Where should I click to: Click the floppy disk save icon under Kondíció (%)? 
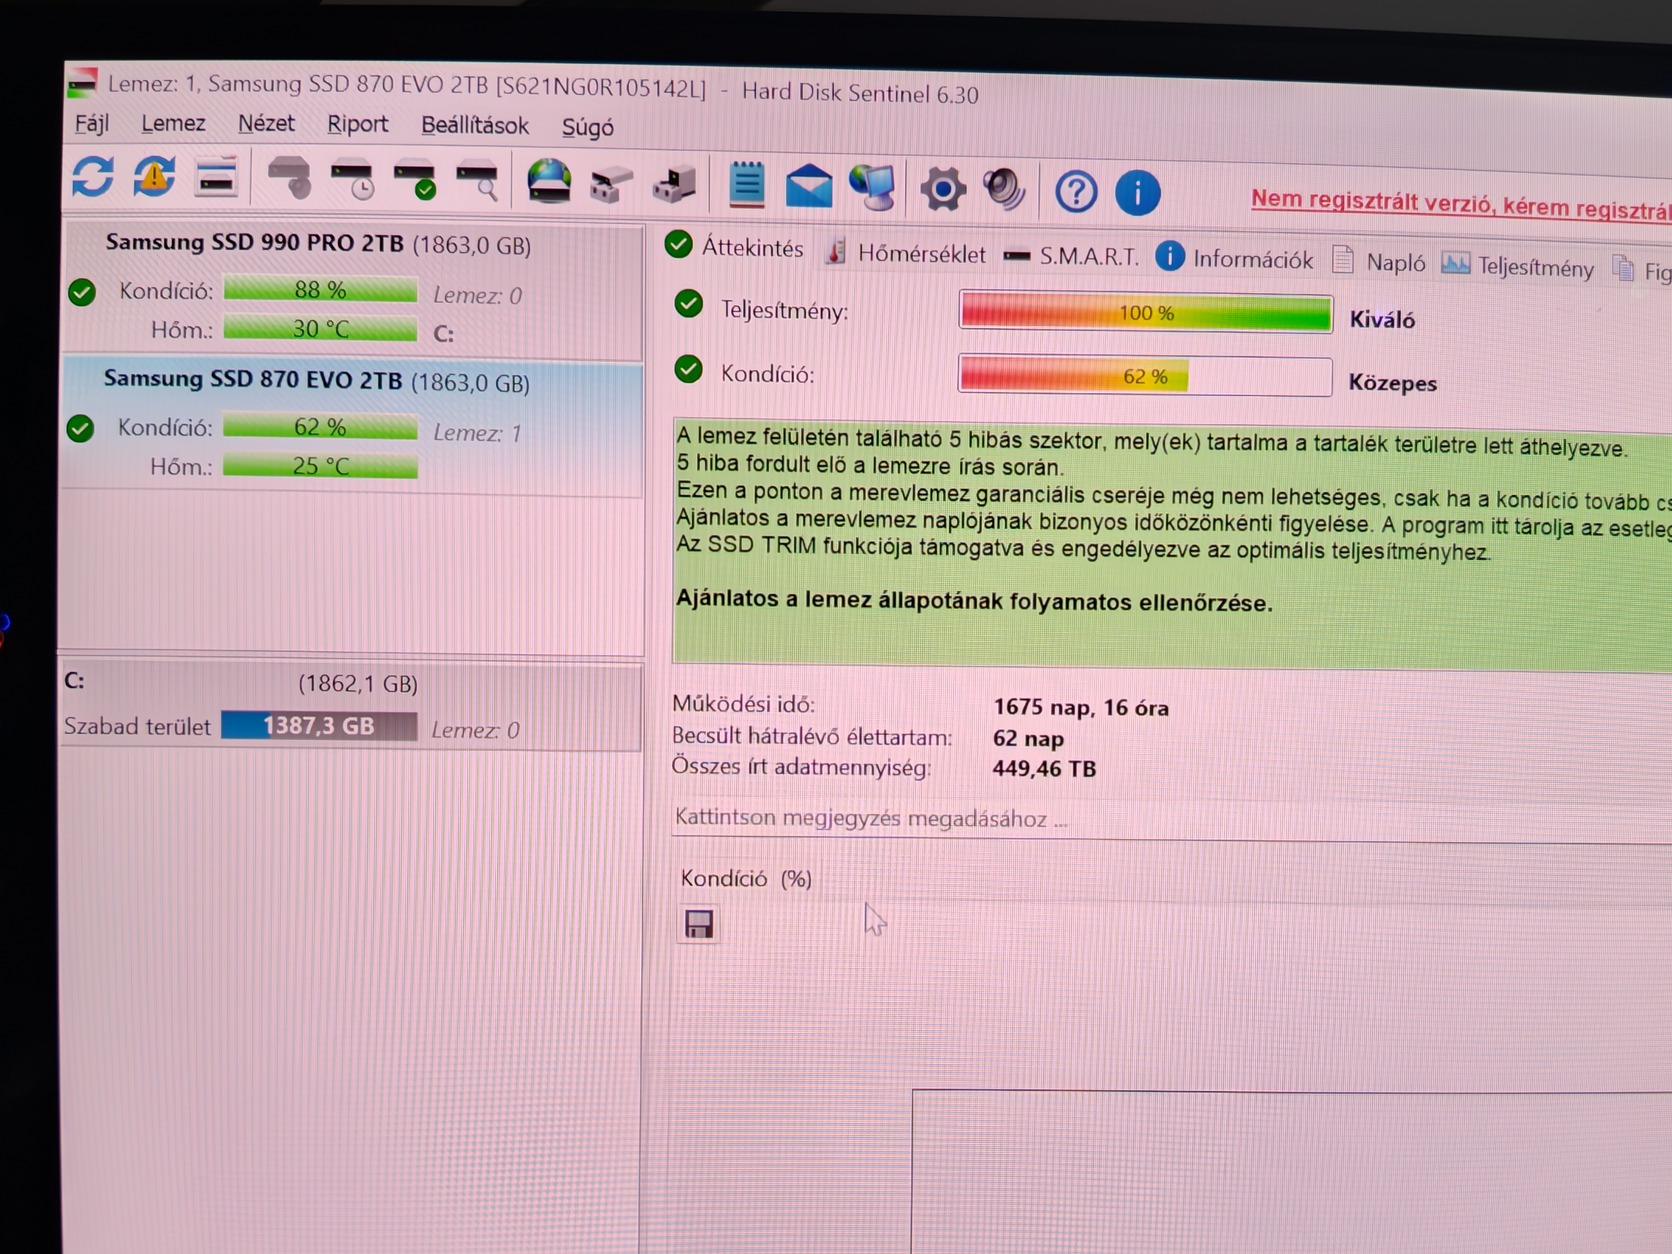[x=699, y=924]
